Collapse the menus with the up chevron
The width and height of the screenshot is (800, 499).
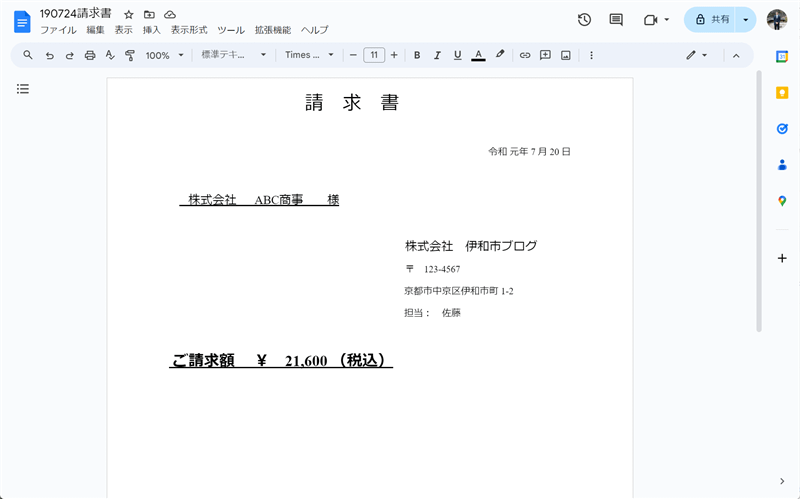(x=736, y=56)
